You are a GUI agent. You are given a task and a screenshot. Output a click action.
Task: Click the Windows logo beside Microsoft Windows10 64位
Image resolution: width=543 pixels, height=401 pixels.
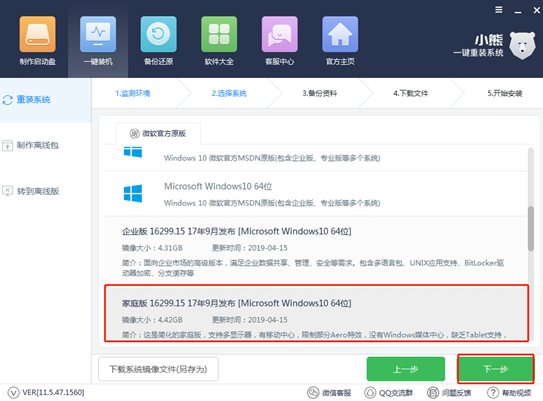pyautogui.click(x=133, y=193)
